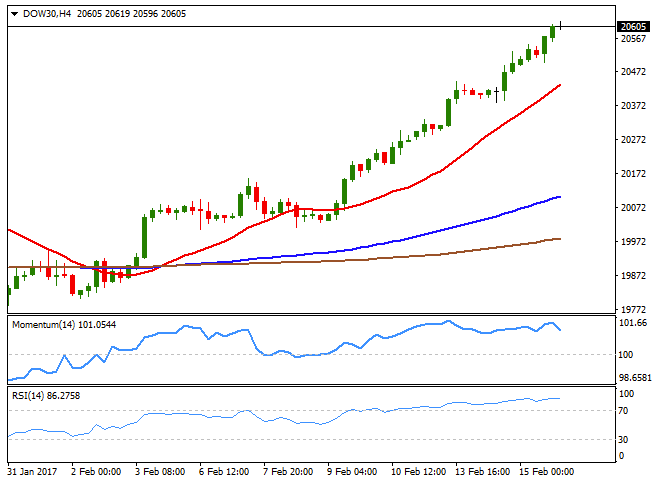Viewport: 668px width, 486px height.
Task: Click the current price label 20605
Action: pos(633,26)
